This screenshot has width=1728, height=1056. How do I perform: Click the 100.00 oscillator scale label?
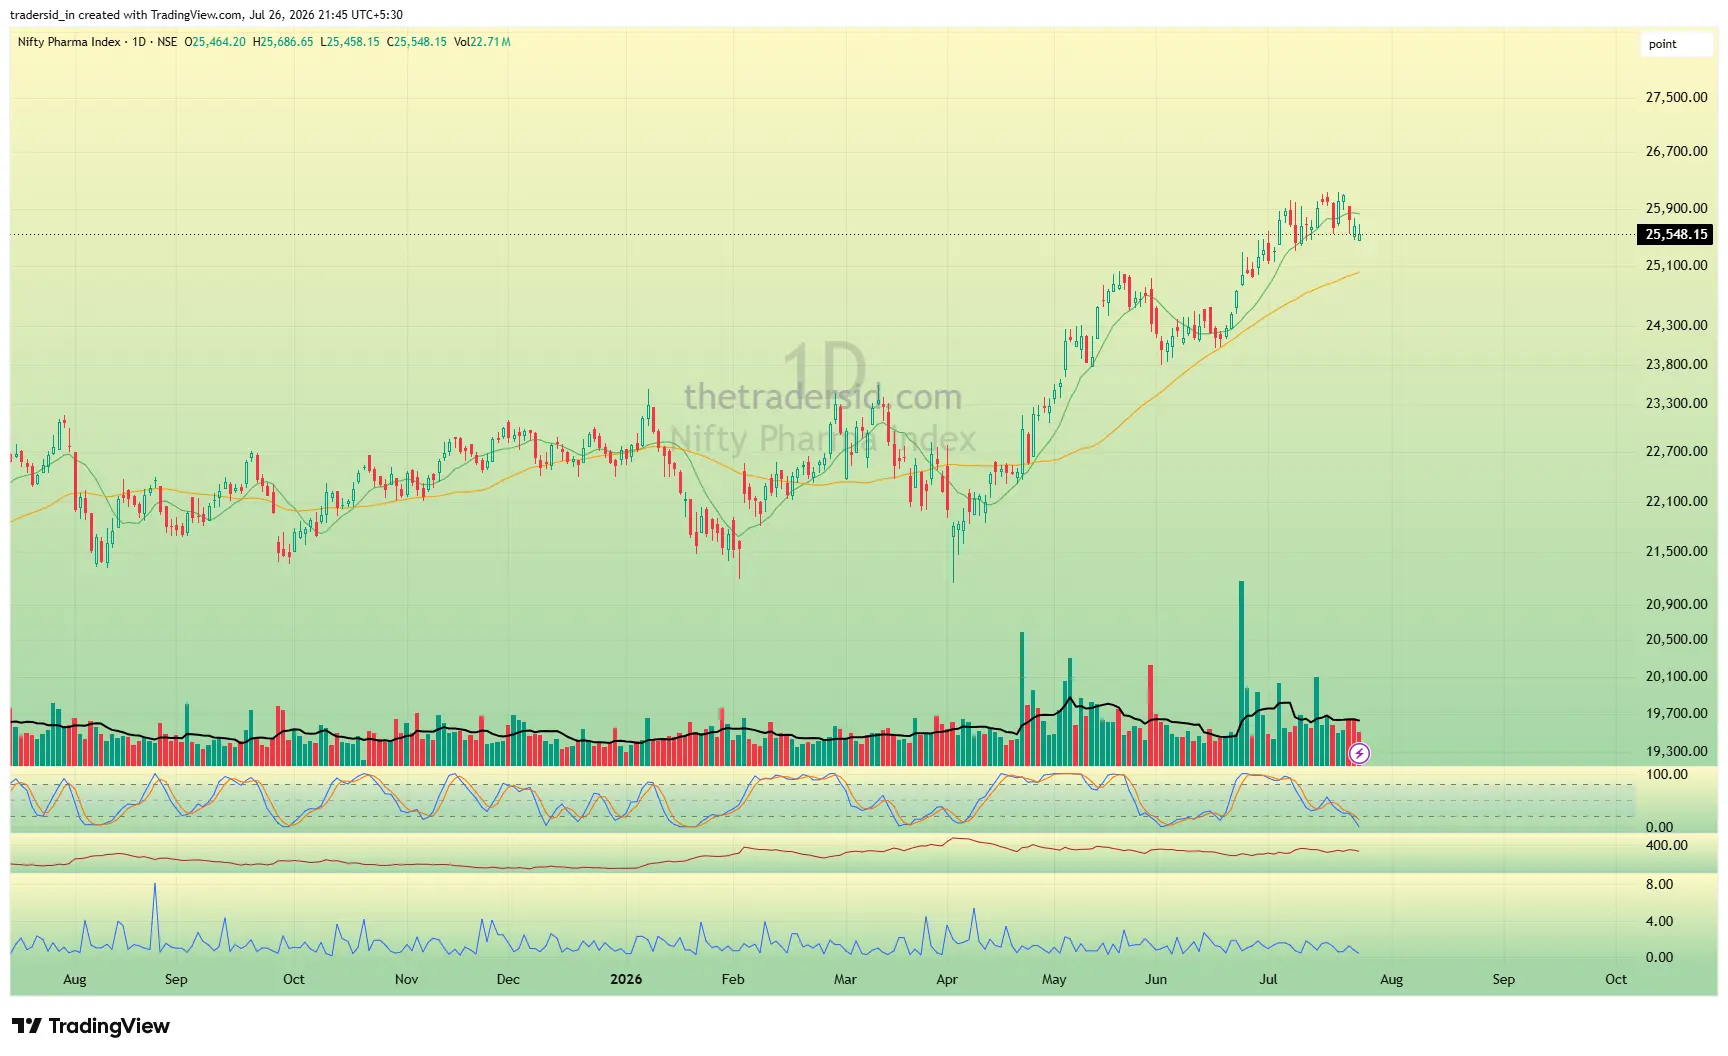pos(1667,774)
